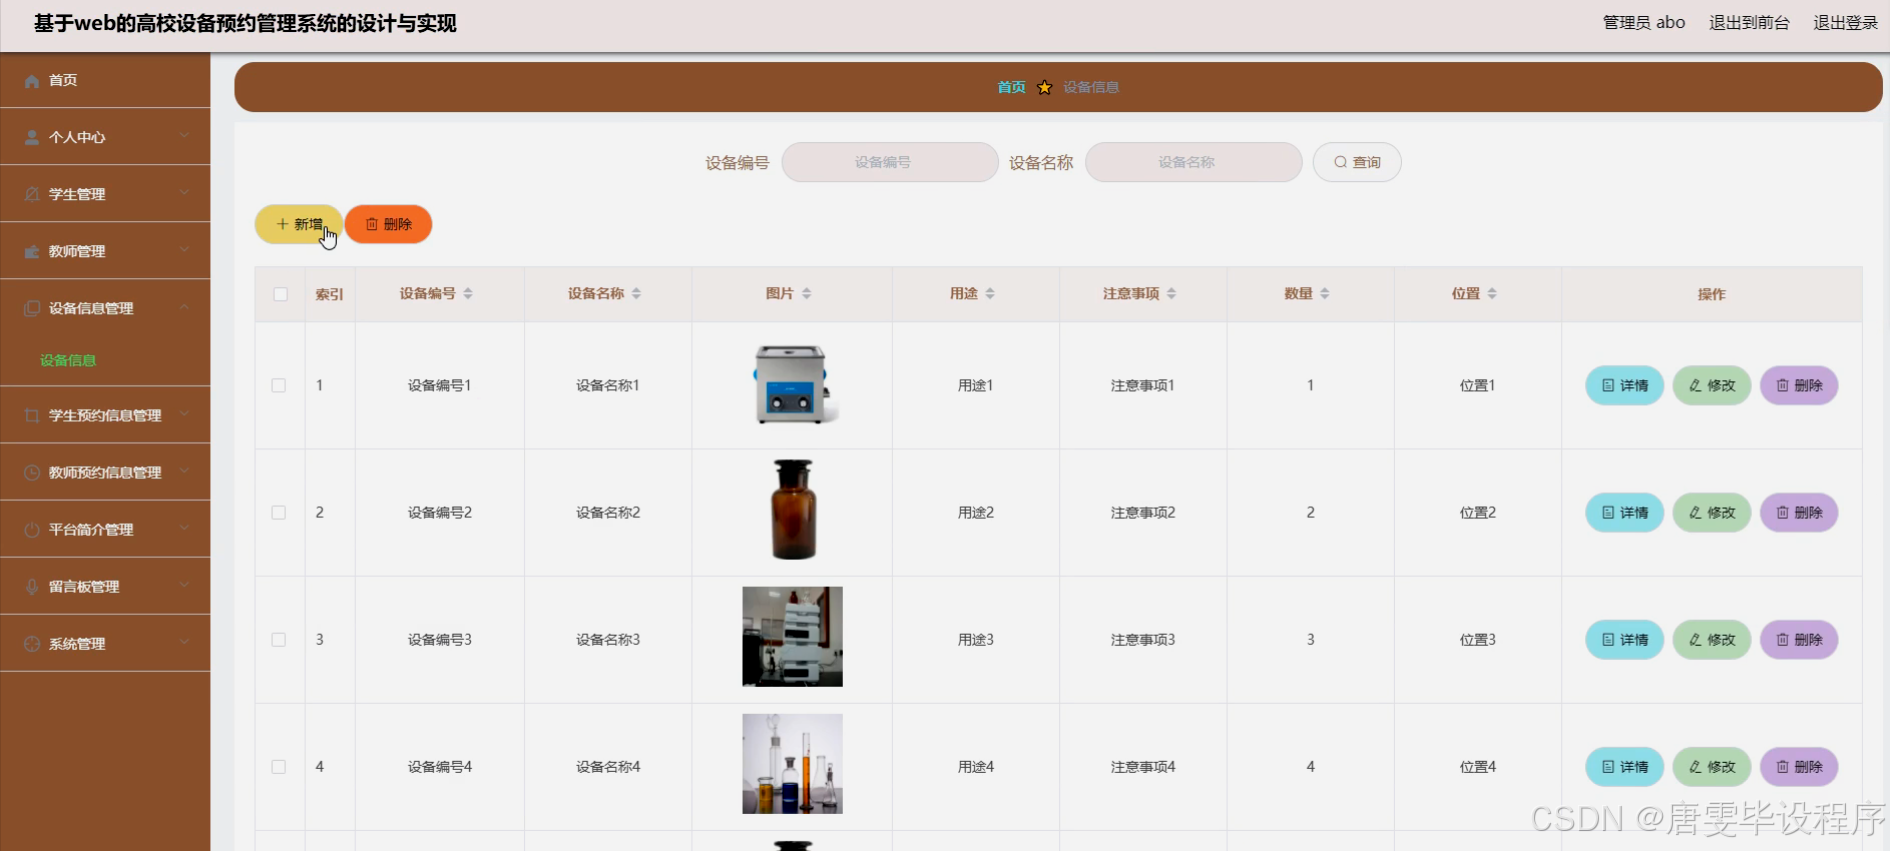Screen dimensions: 1890x851
Task: Sort by 设备名称 column arrows
Action: 636,293
